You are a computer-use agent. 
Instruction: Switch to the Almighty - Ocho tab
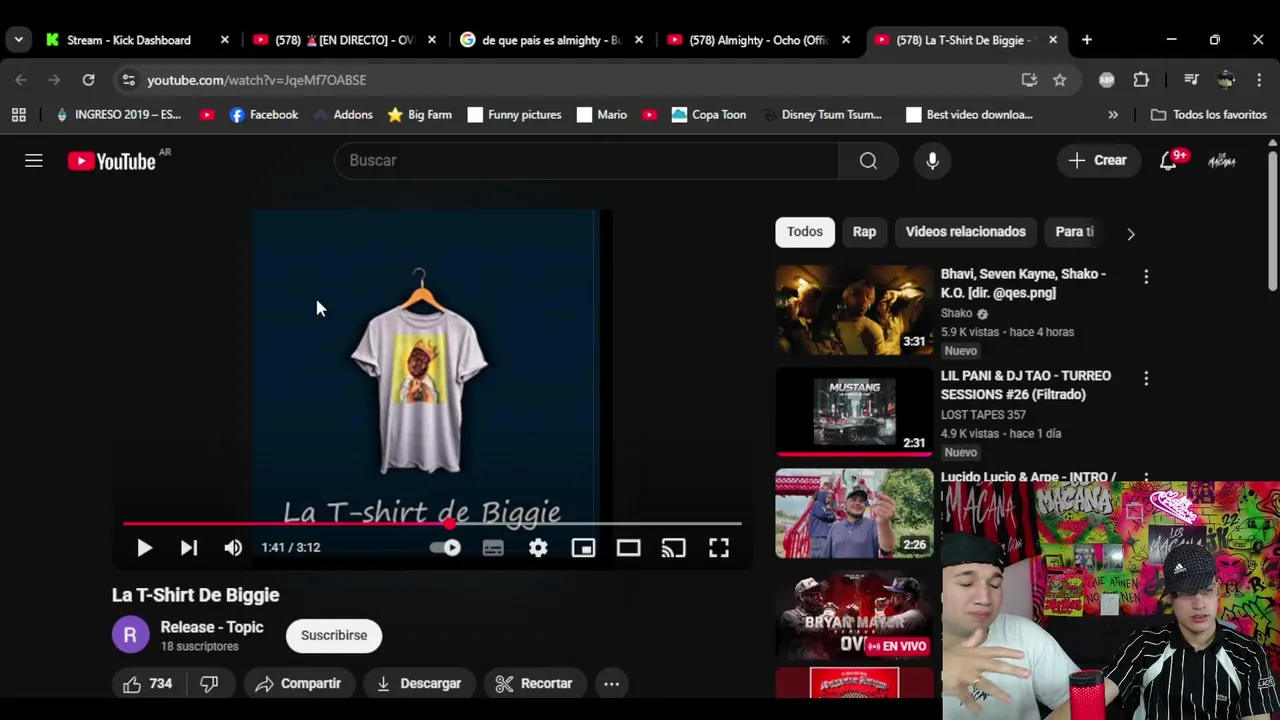click(759, 40)
